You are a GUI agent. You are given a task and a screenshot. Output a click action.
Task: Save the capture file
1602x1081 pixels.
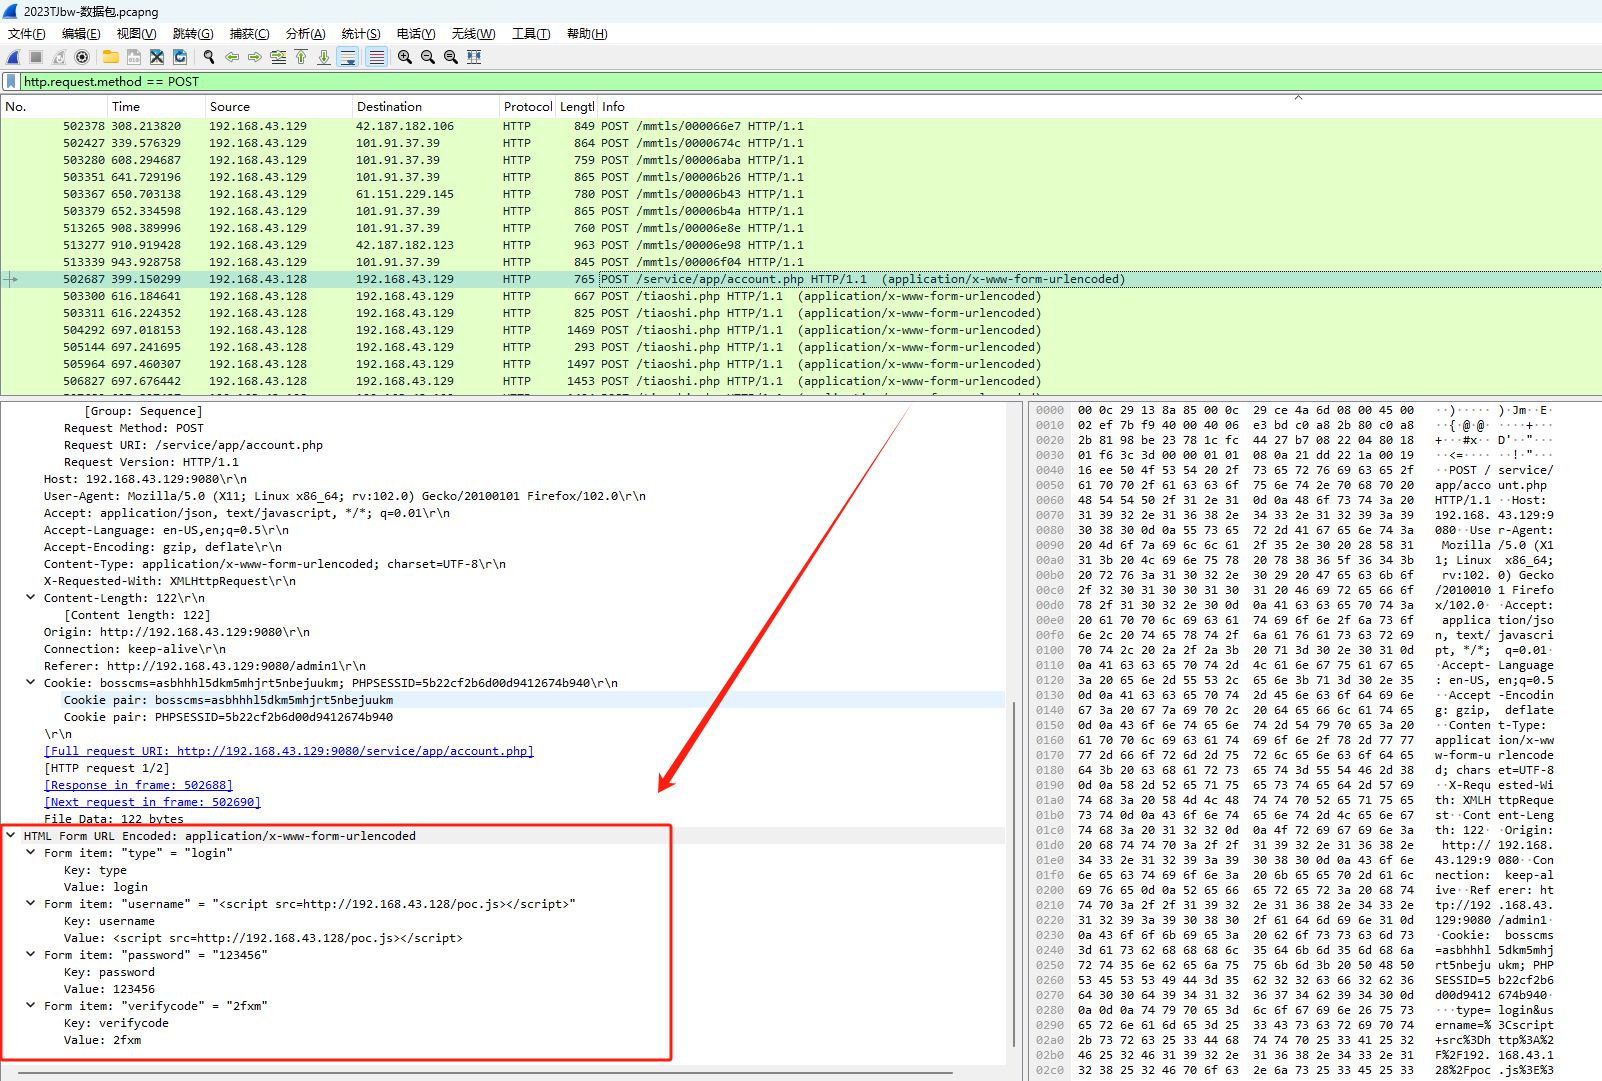(133, 57)
